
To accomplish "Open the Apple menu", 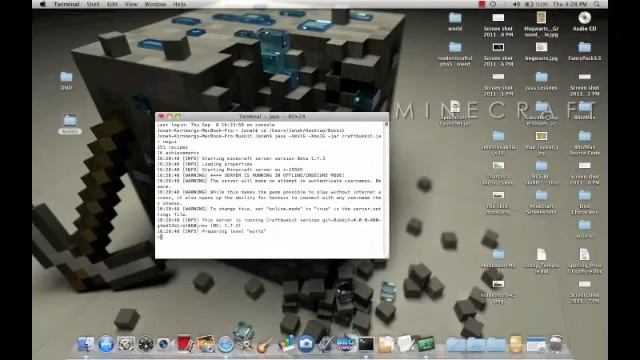I will click(x=43, y=4).
